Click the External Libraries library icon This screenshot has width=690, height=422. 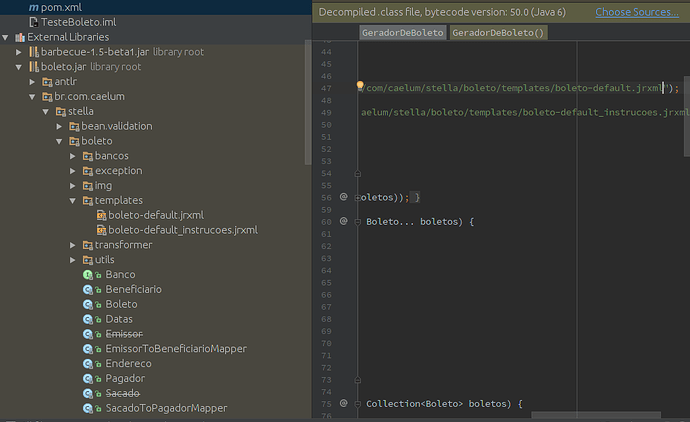point(20,37)
